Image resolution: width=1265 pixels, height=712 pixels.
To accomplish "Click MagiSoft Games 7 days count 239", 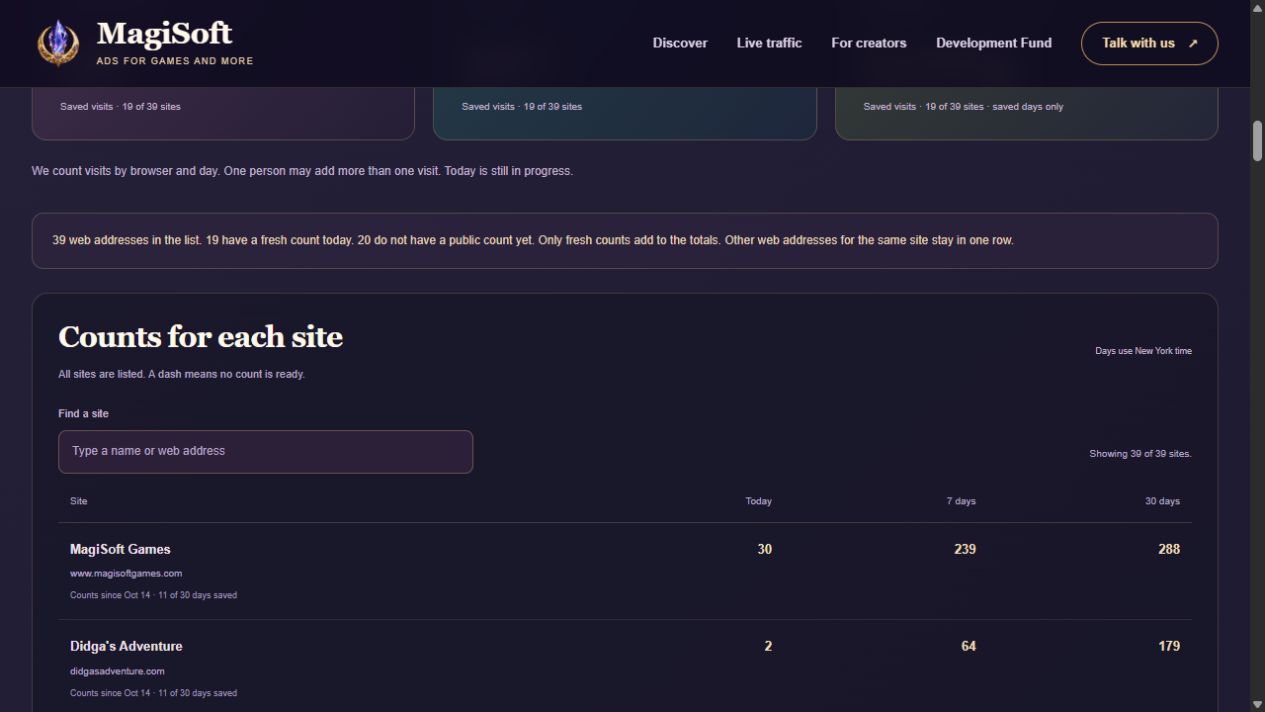I will pos(964,549).
